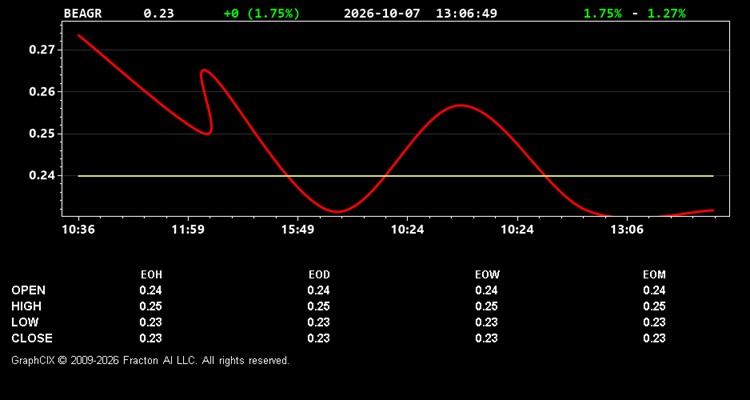Viewport: 750px width, 400px height.
Task: Select the CLOSE row label
Action: 32,338
